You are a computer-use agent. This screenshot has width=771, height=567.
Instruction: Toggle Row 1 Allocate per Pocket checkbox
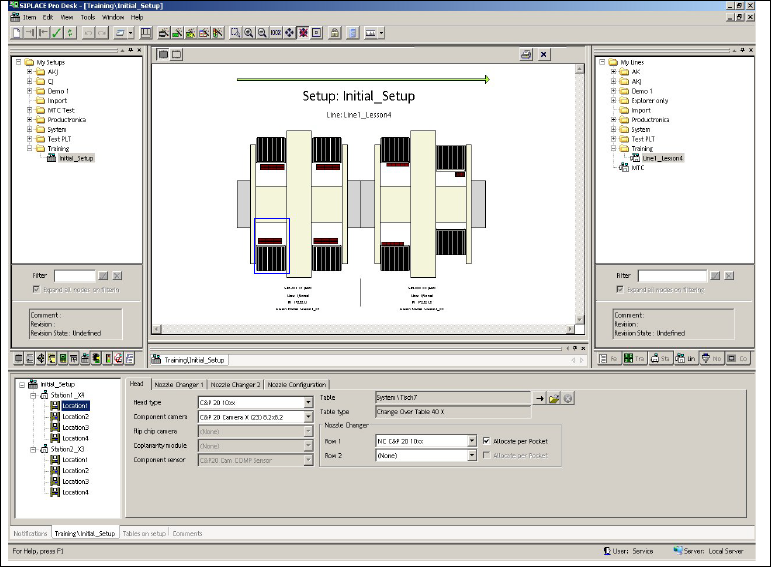486,440
